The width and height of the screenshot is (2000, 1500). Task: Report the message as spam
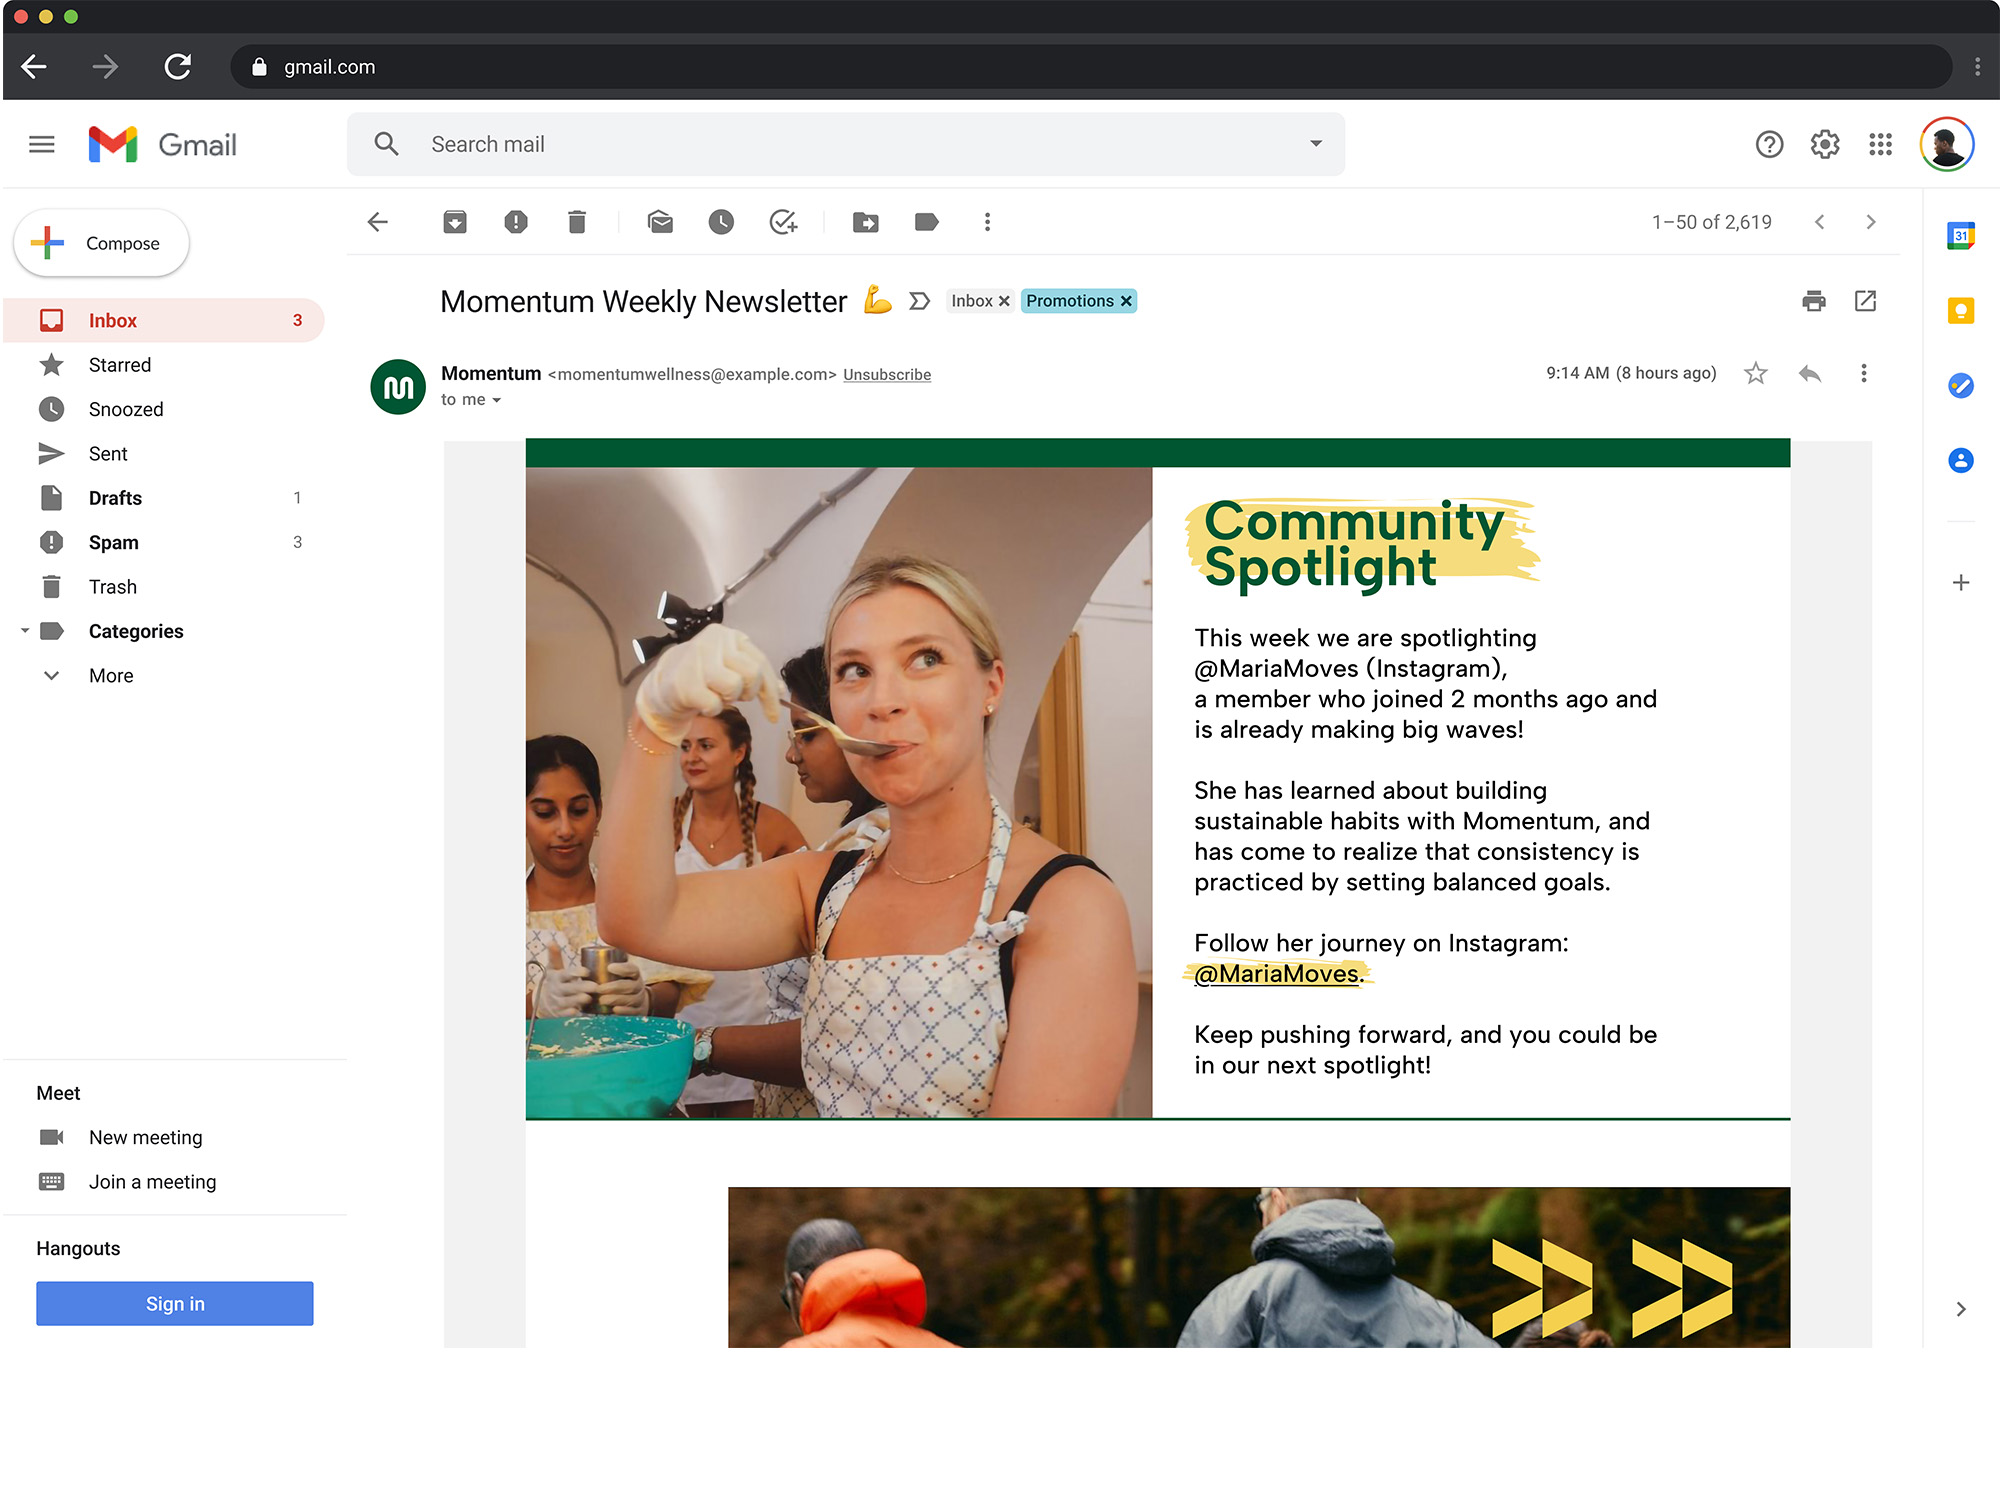[516, 222]
